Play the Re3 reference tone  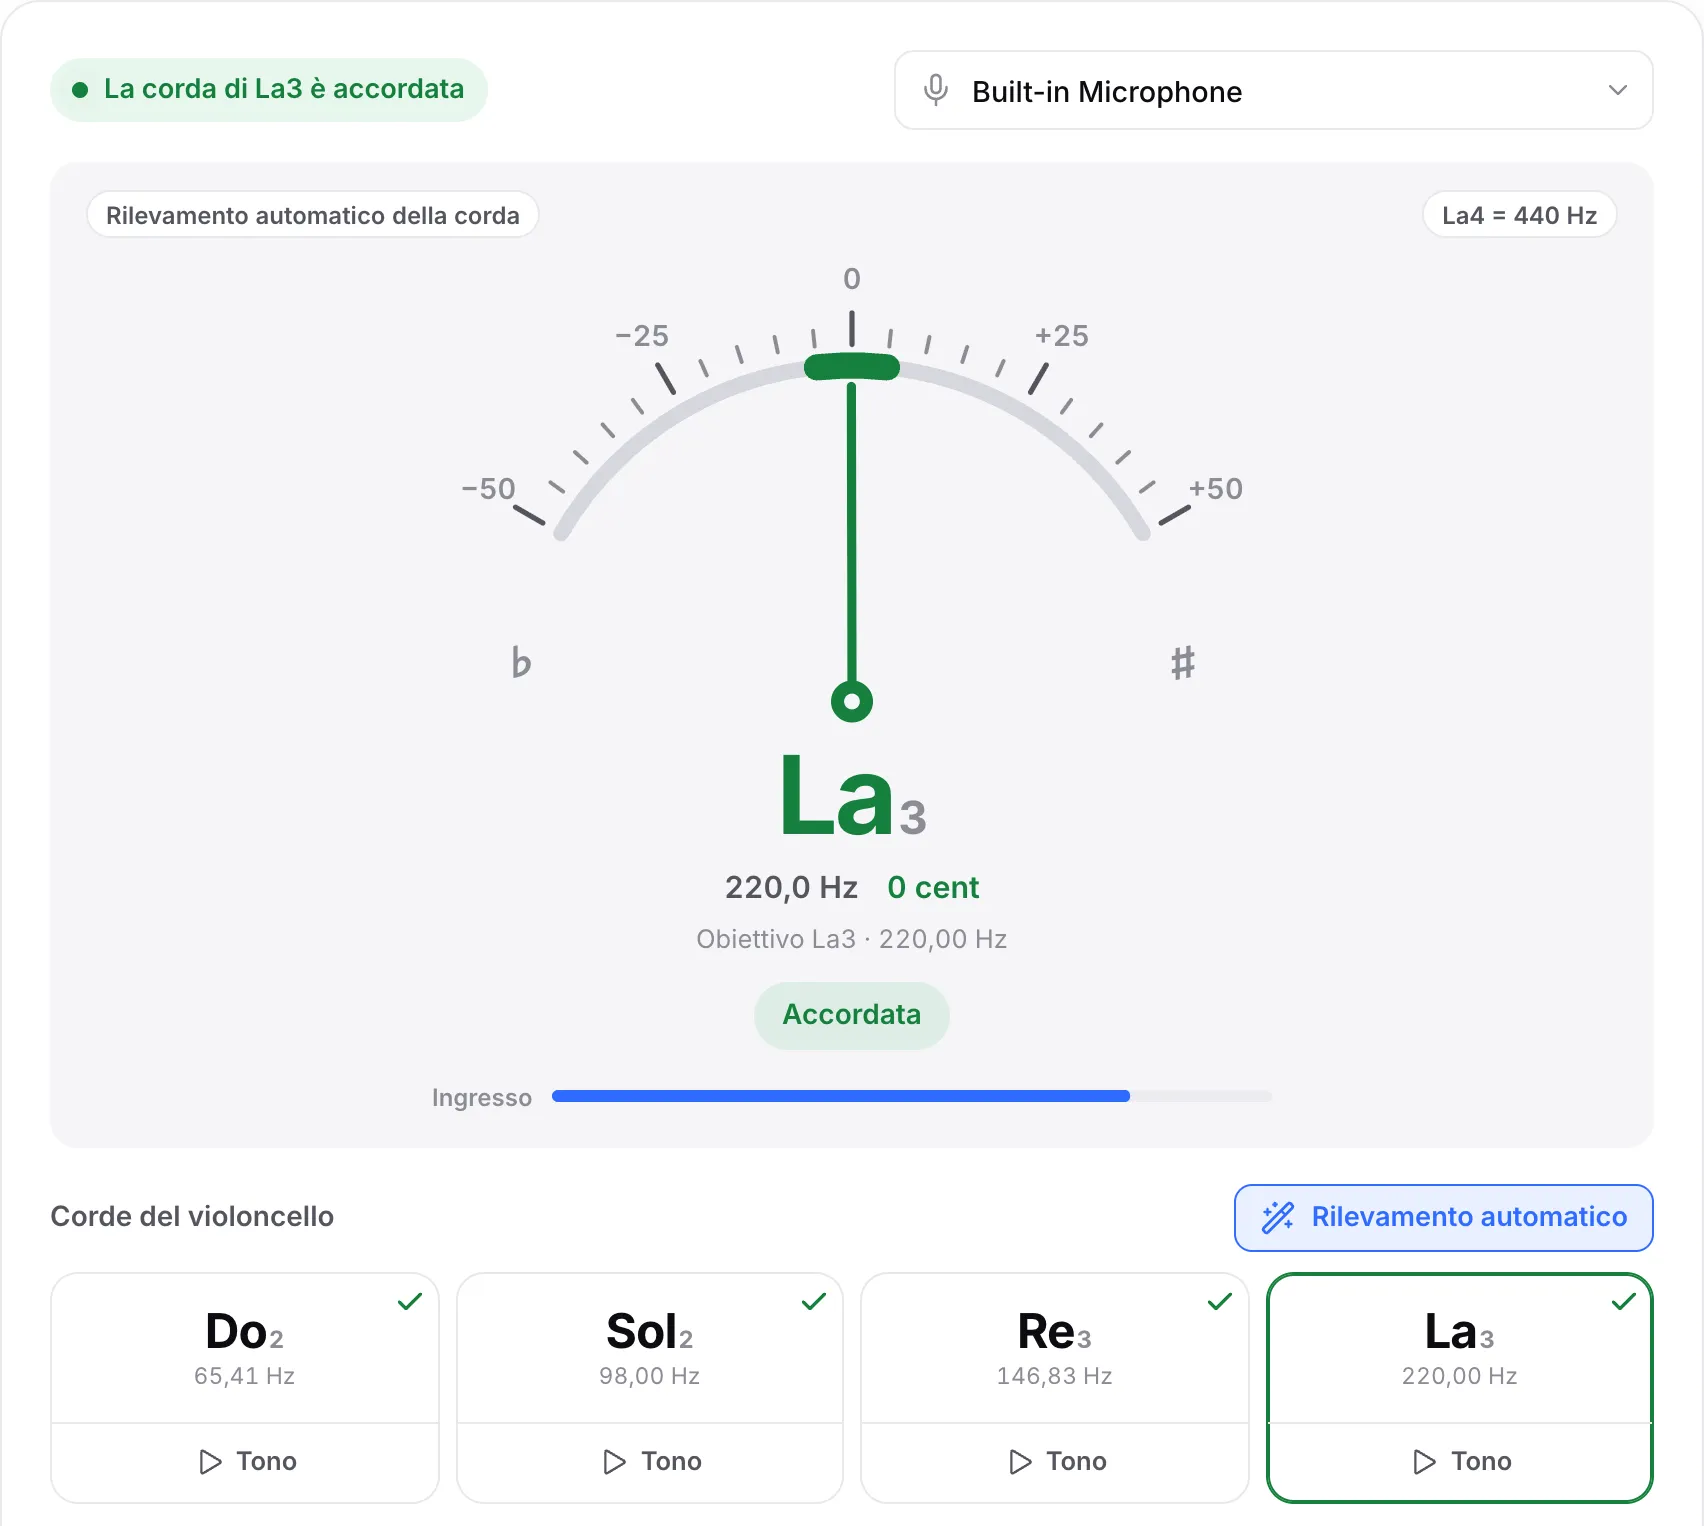[x=1055, y=1462]
